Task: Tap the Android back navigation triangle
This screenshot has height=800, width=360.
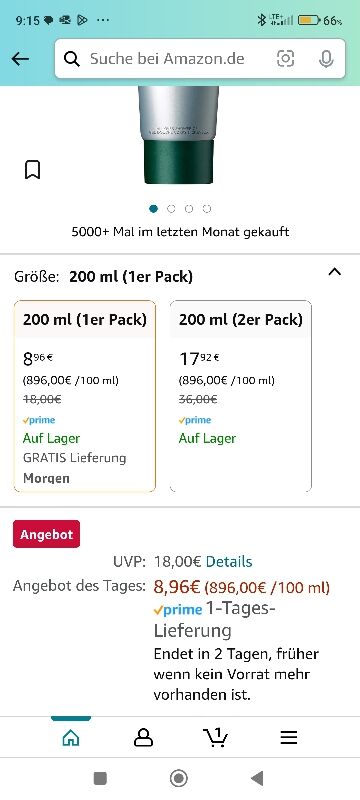Action: pos(257,778)
